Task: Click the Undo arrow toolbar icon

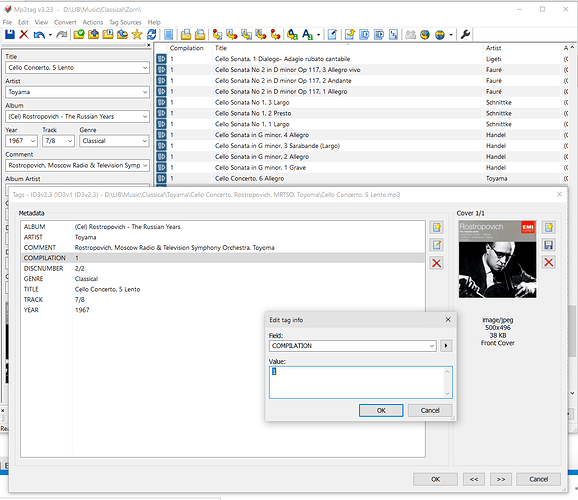Action: pyautogui.click(x=39, y=35)
